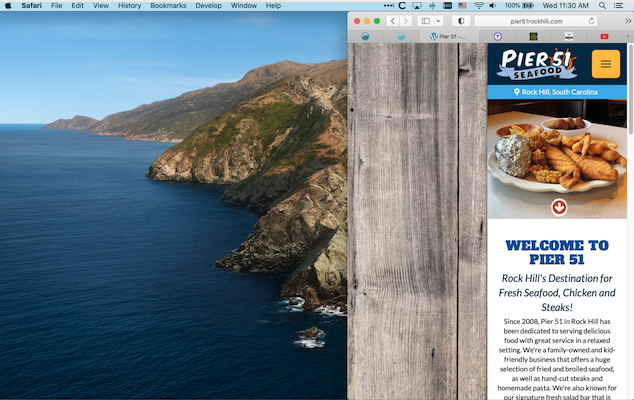
Task: Click the fried seafood plate photo
Action: 557,159
